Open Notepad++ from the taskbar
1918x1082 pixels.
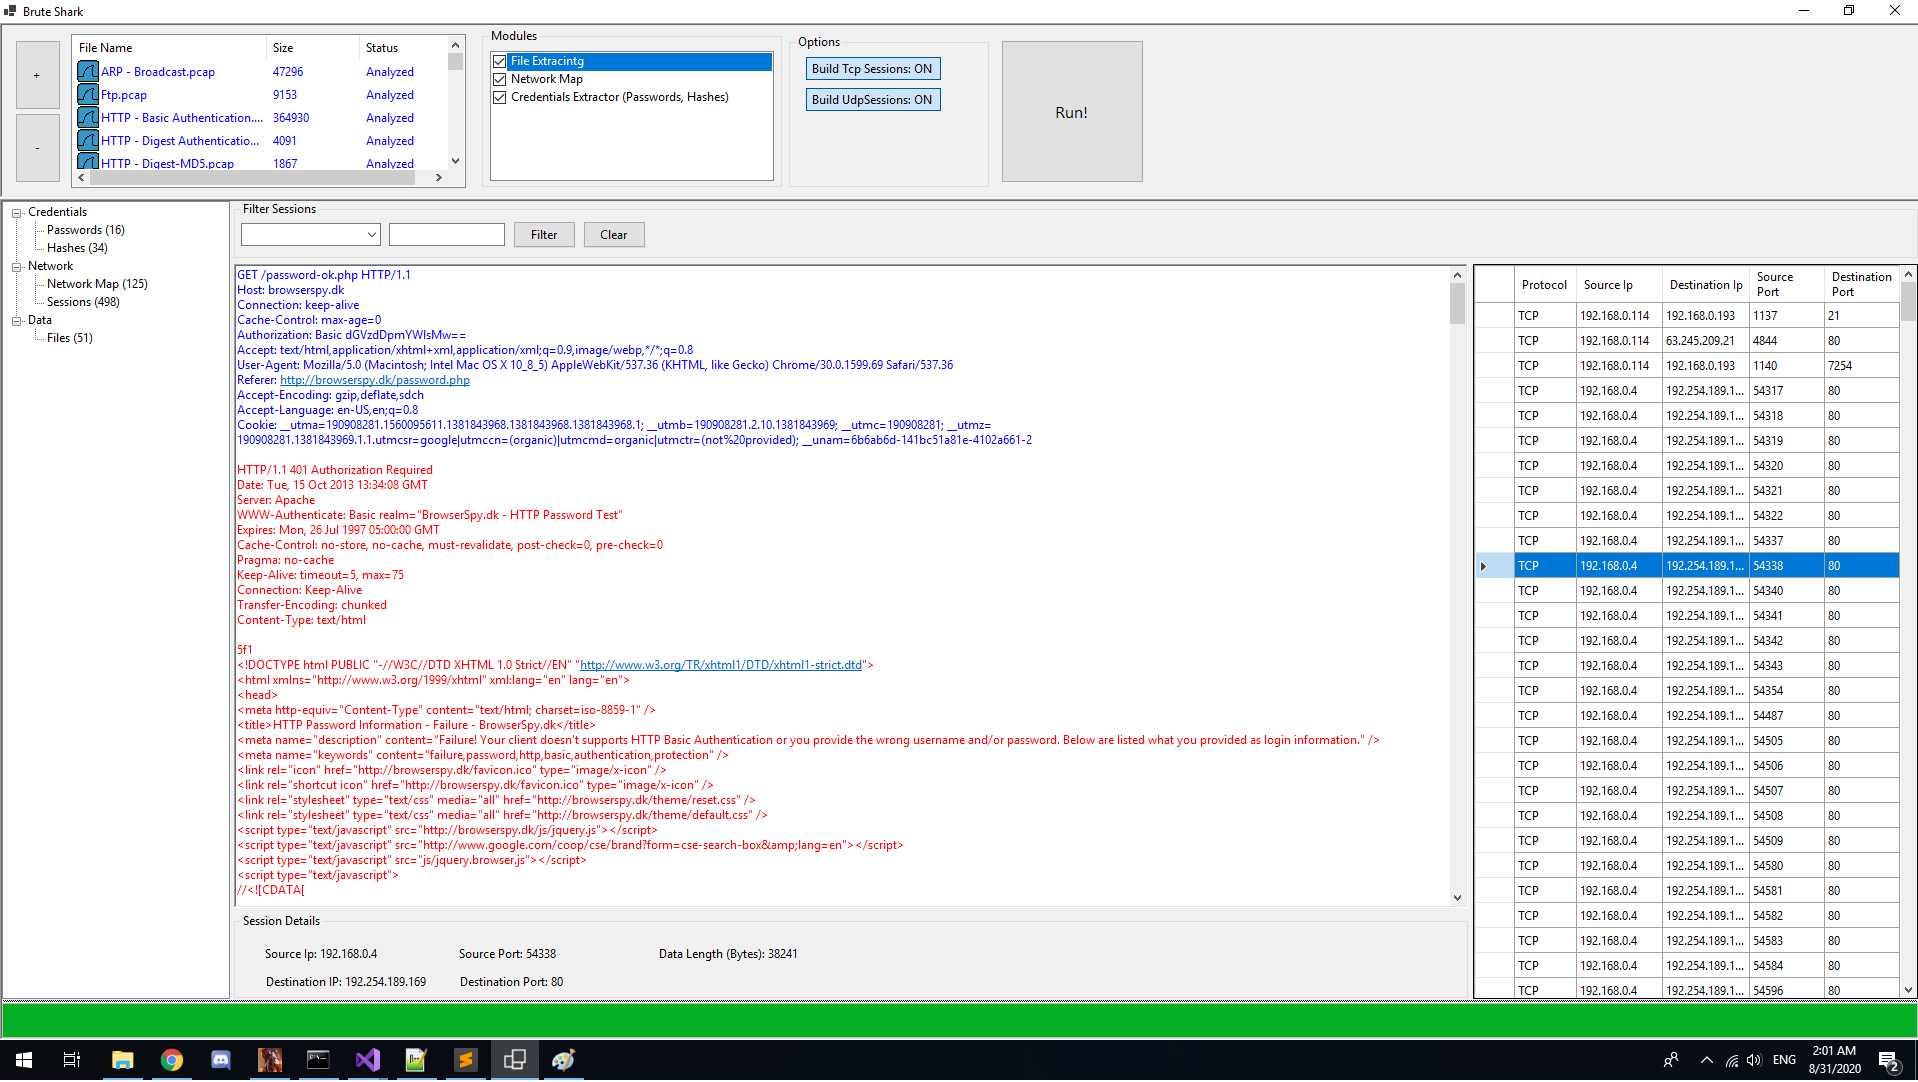tap(416, 1060)
